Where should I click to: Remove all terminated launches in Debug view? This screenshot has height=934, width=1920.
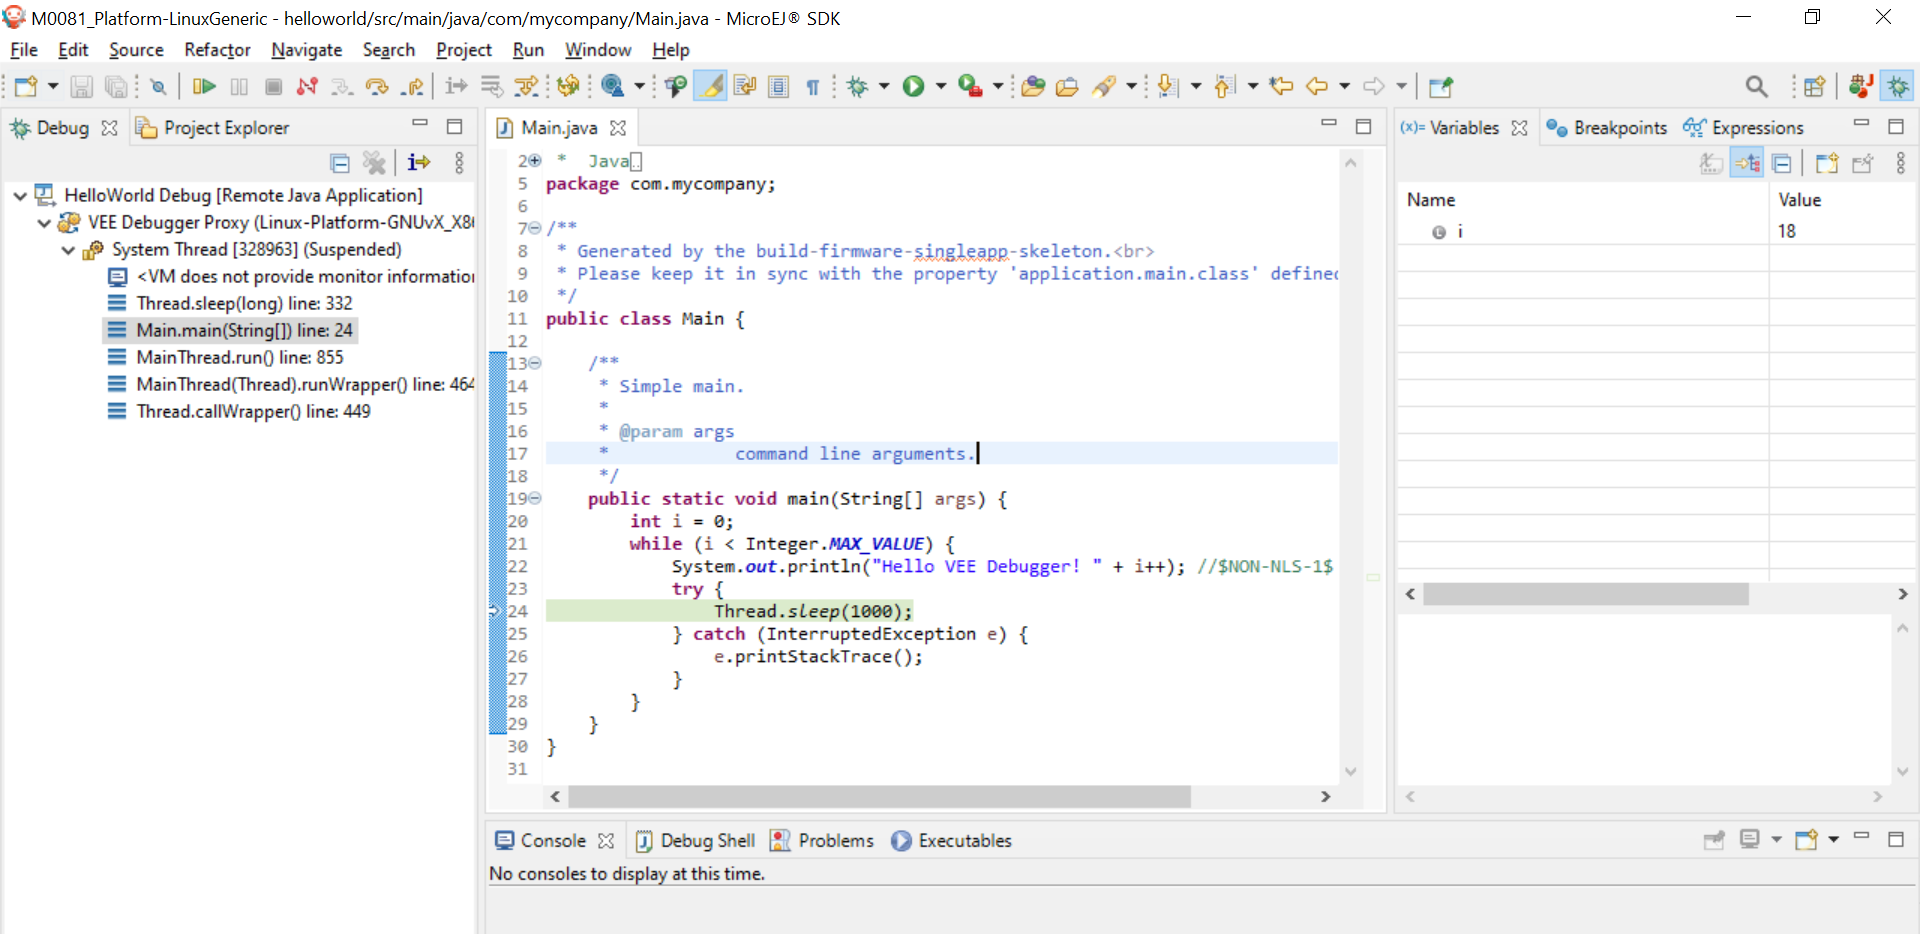click(374, 163)
